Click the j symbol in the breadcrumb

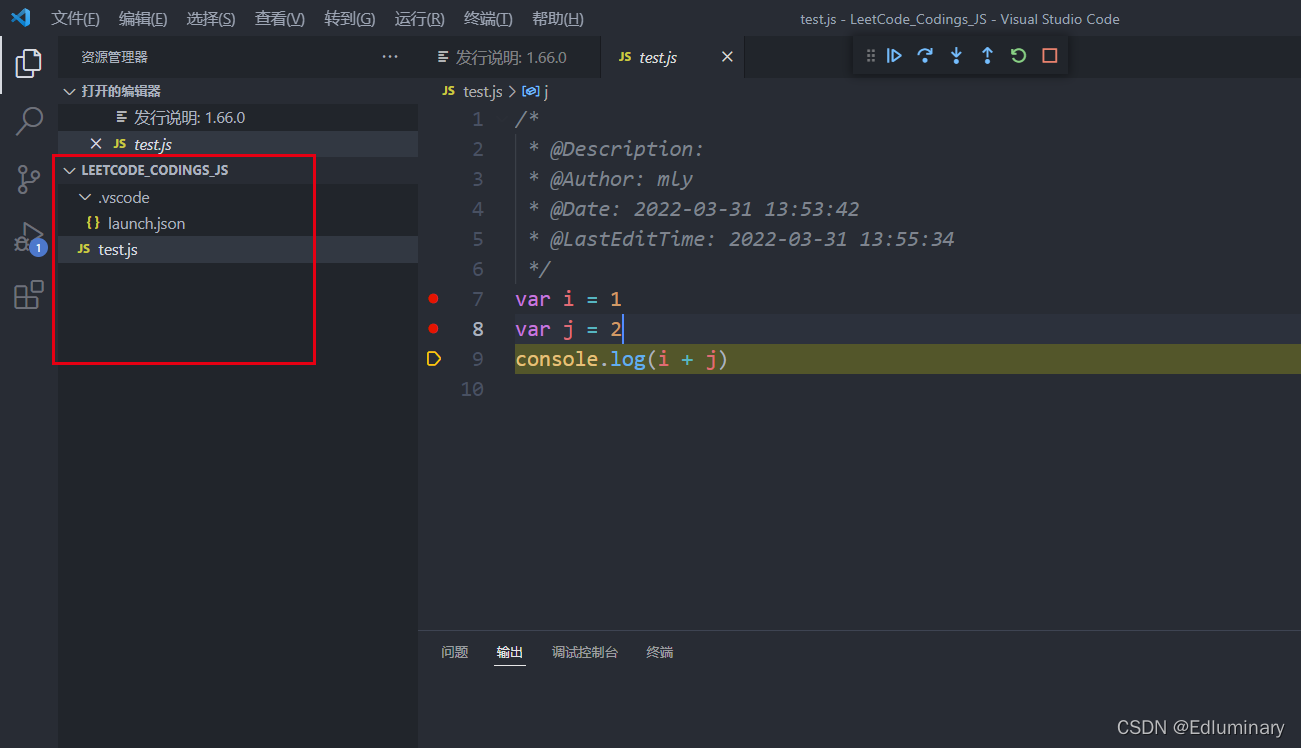point(546,91)
